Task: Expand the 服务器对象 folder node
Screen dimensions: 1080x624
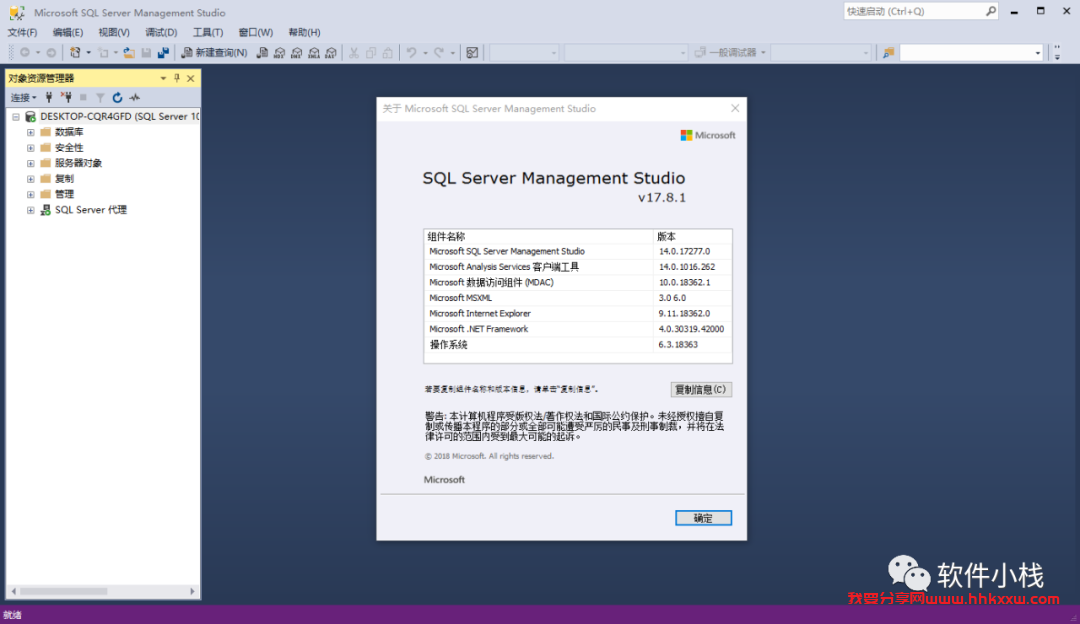Action: click(30, 163)
